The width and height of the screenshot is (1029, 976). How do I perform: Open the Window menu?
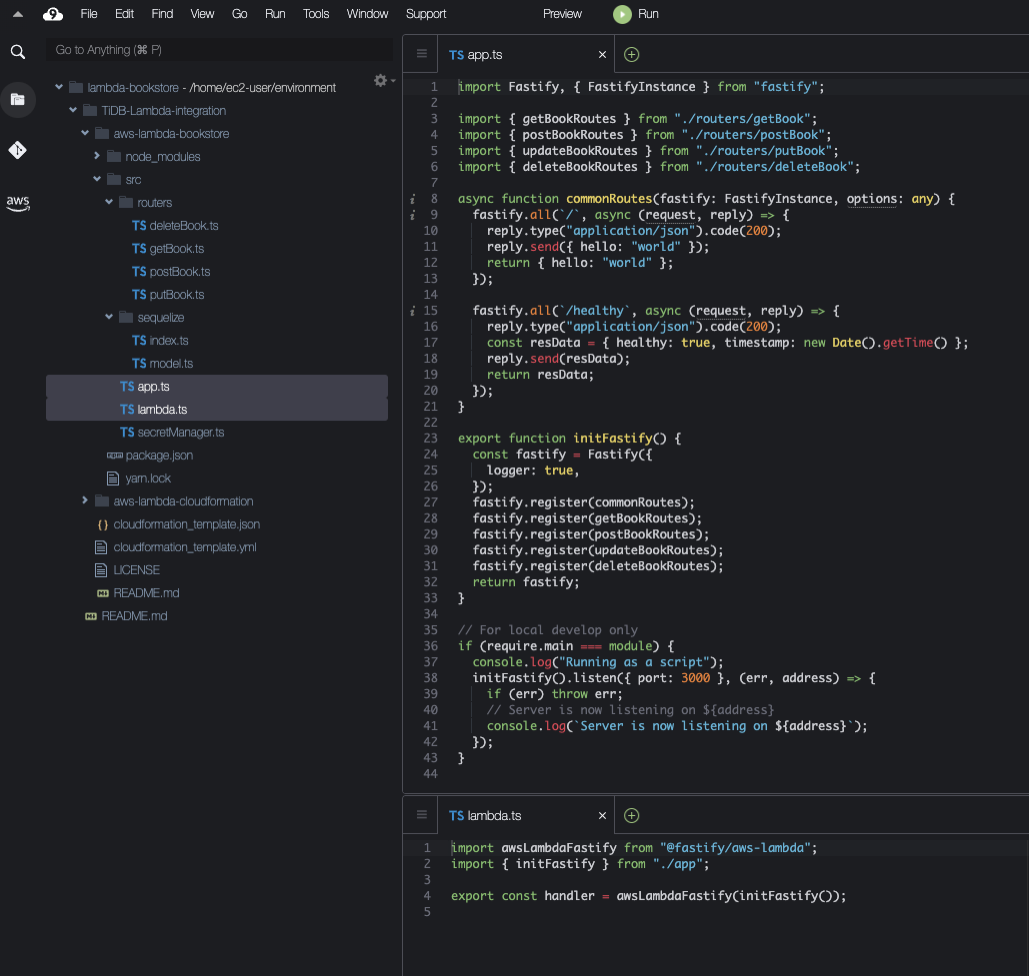368,14
